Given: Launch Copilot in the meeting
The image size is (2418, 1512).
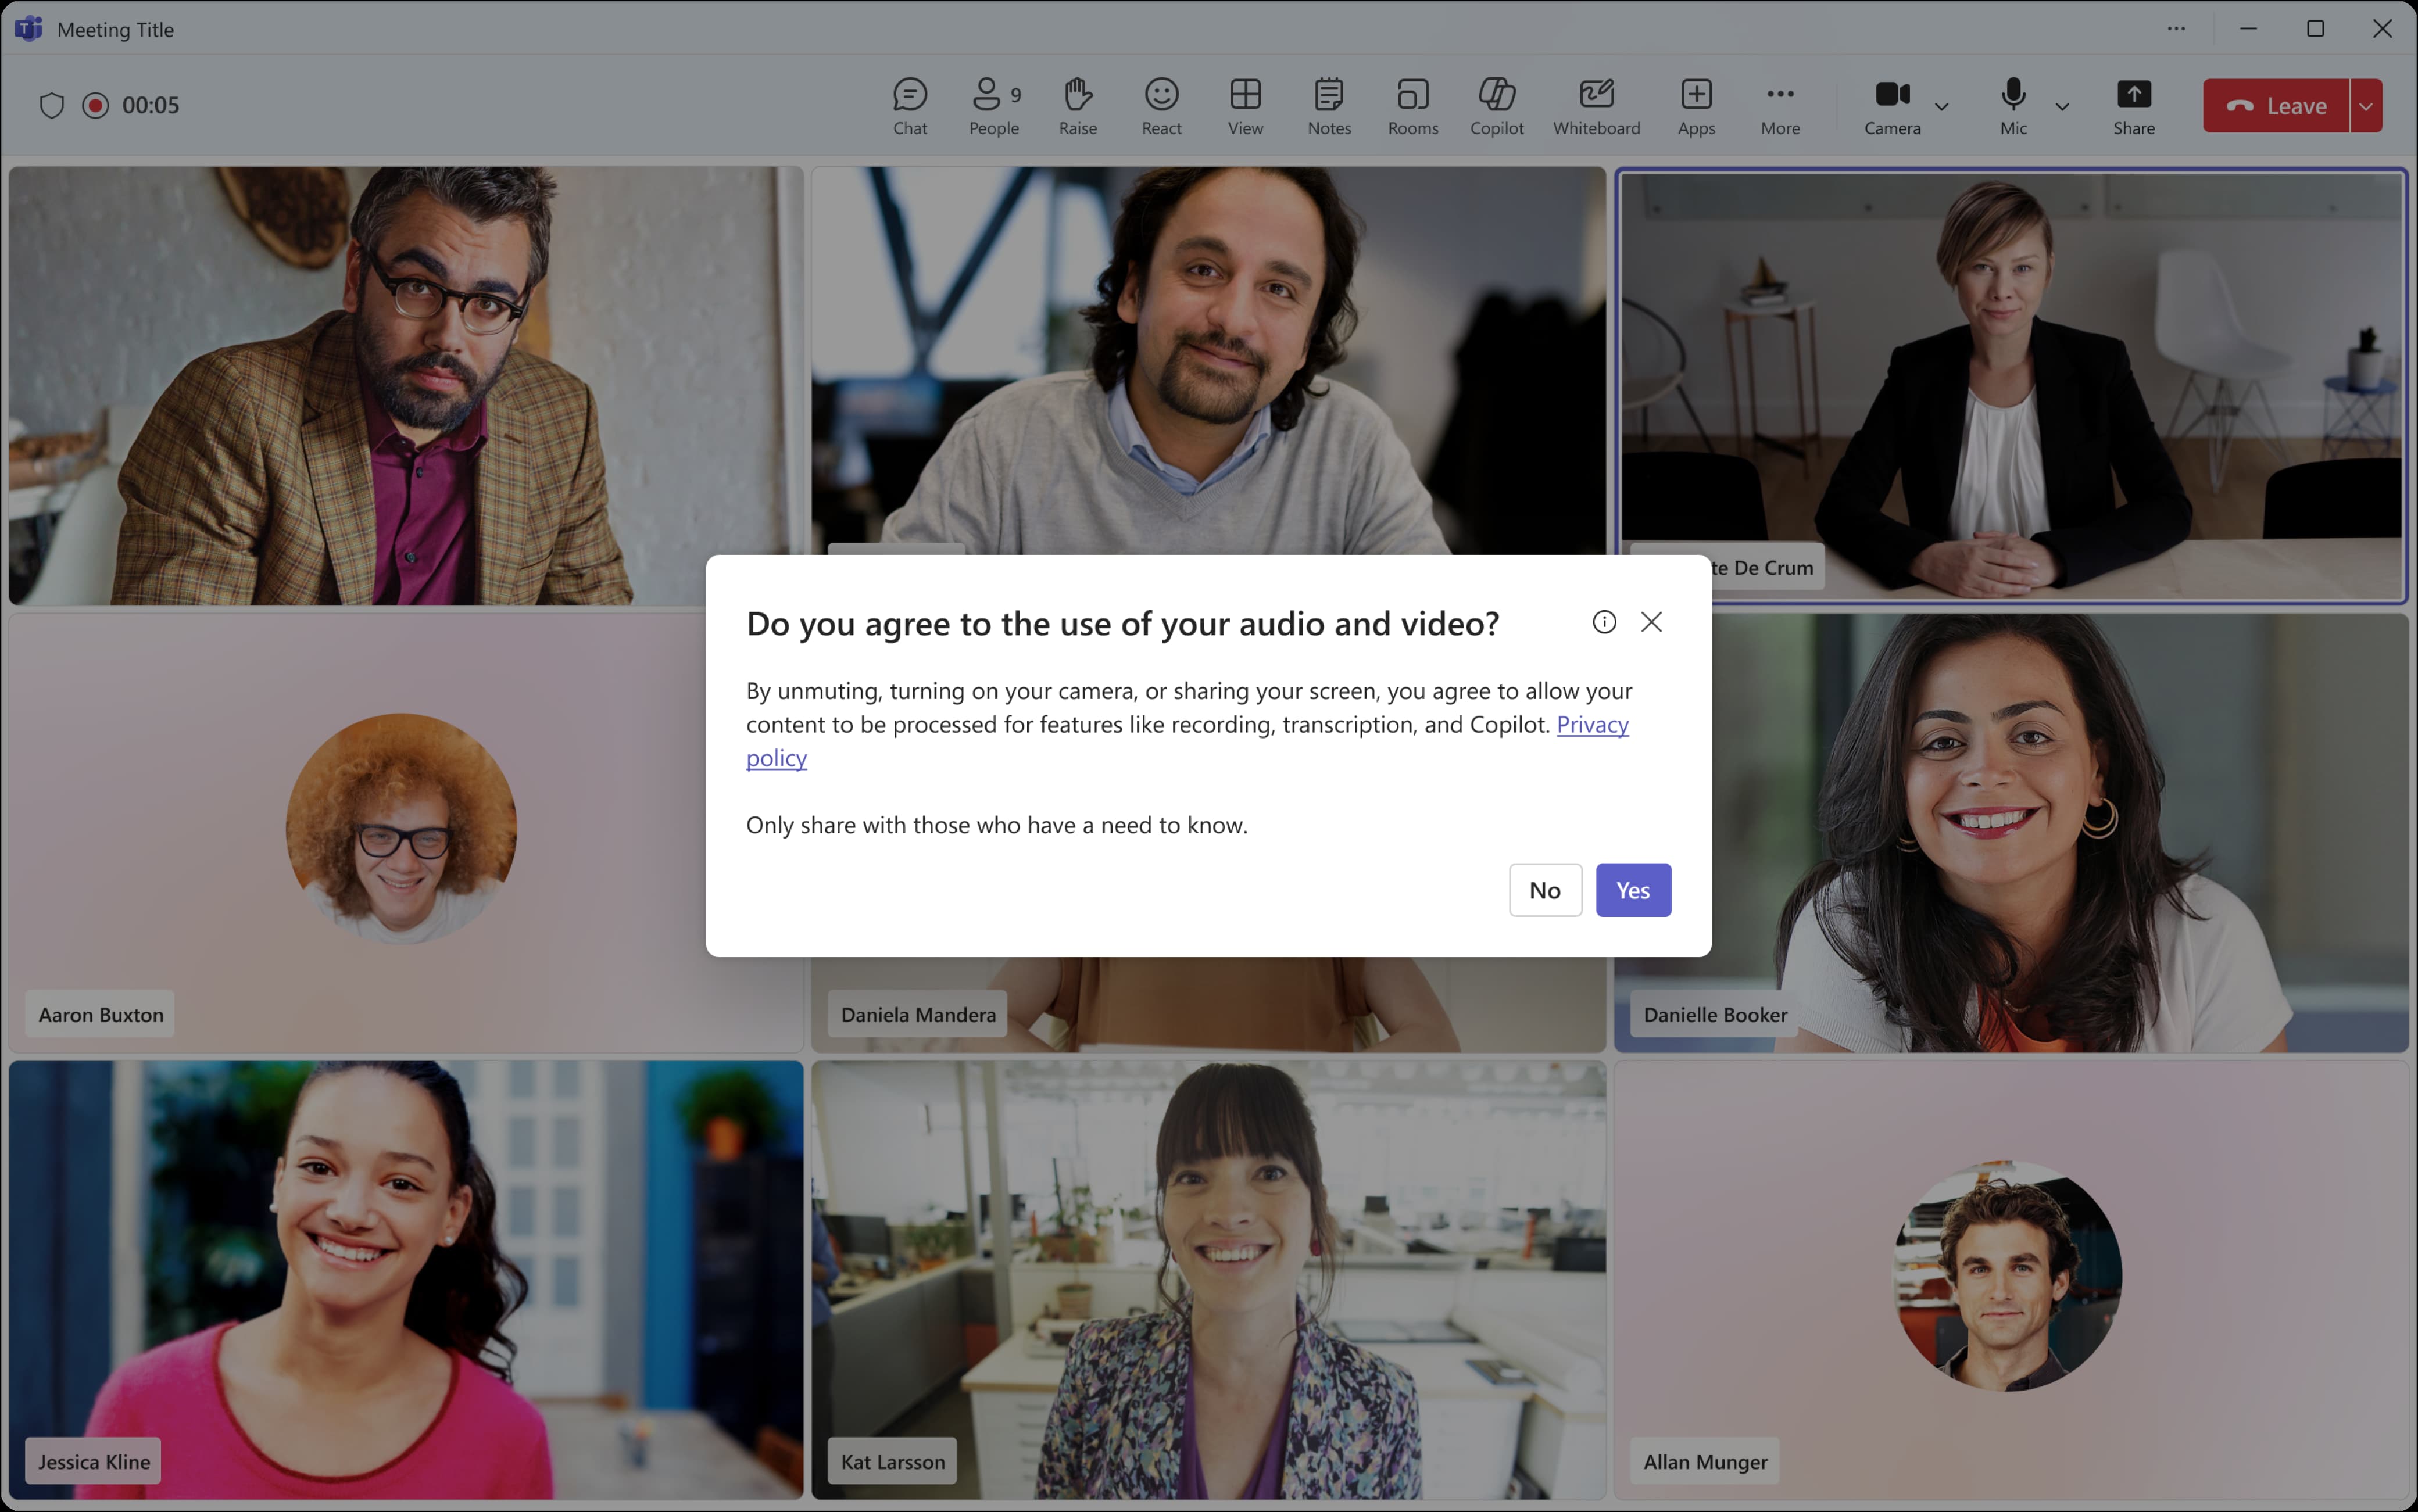Looking at the screenshot, I should point(1496,106).
